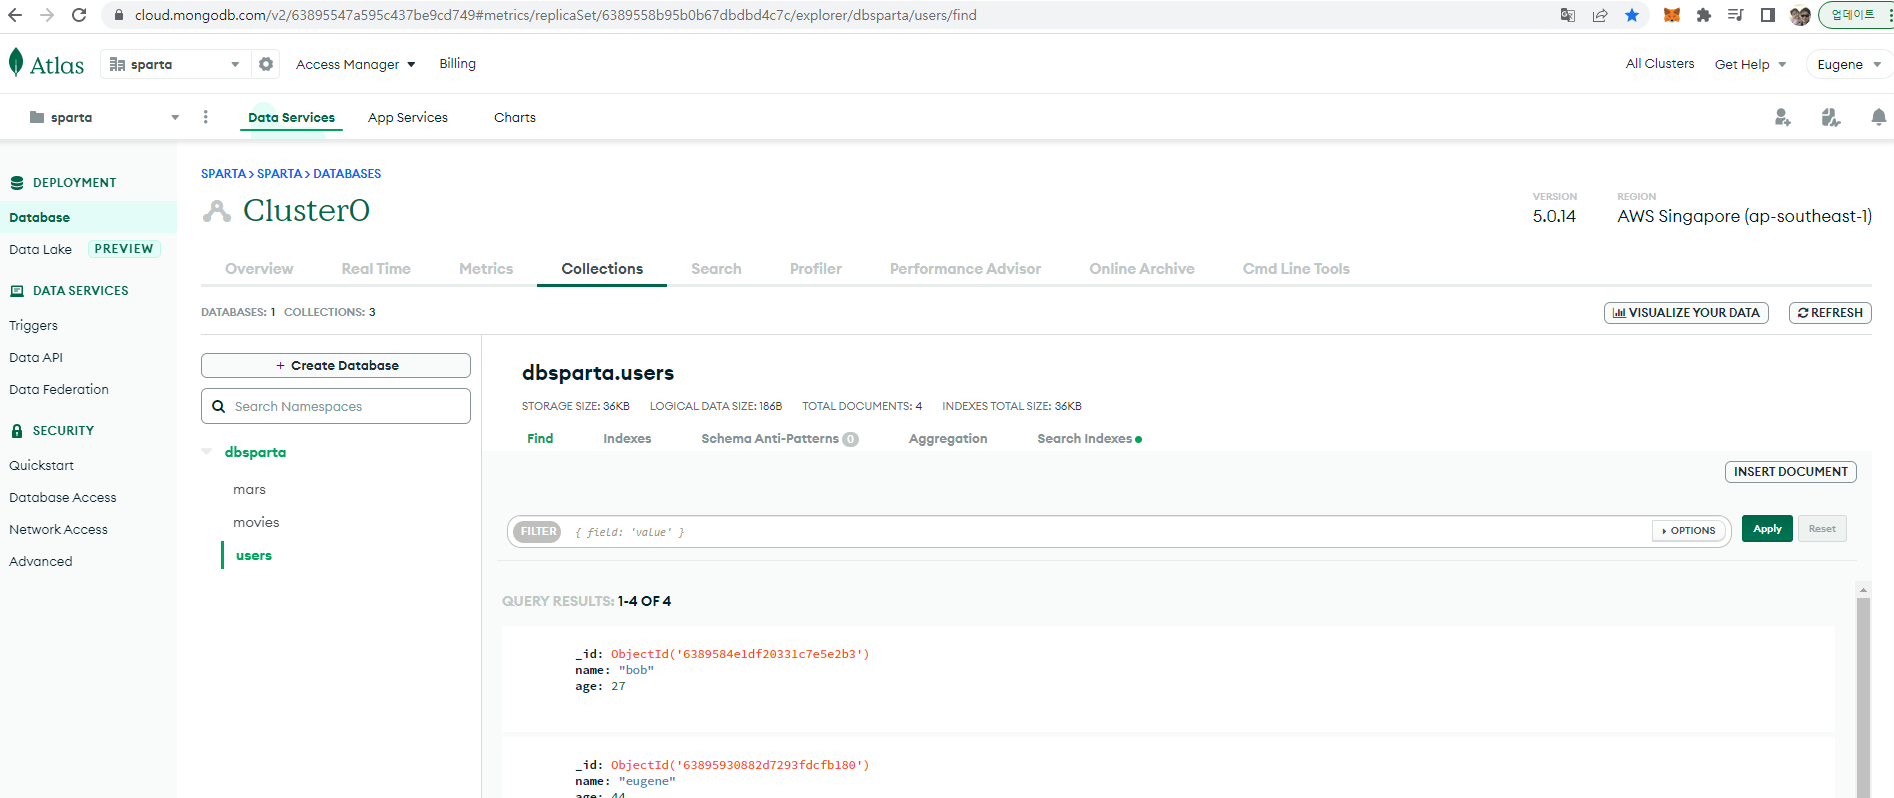Image resolution: width=1894 pixels, height=798 pixels.
Task: Toggle the browser side panel icon
Action: [x=1768, y=15]
